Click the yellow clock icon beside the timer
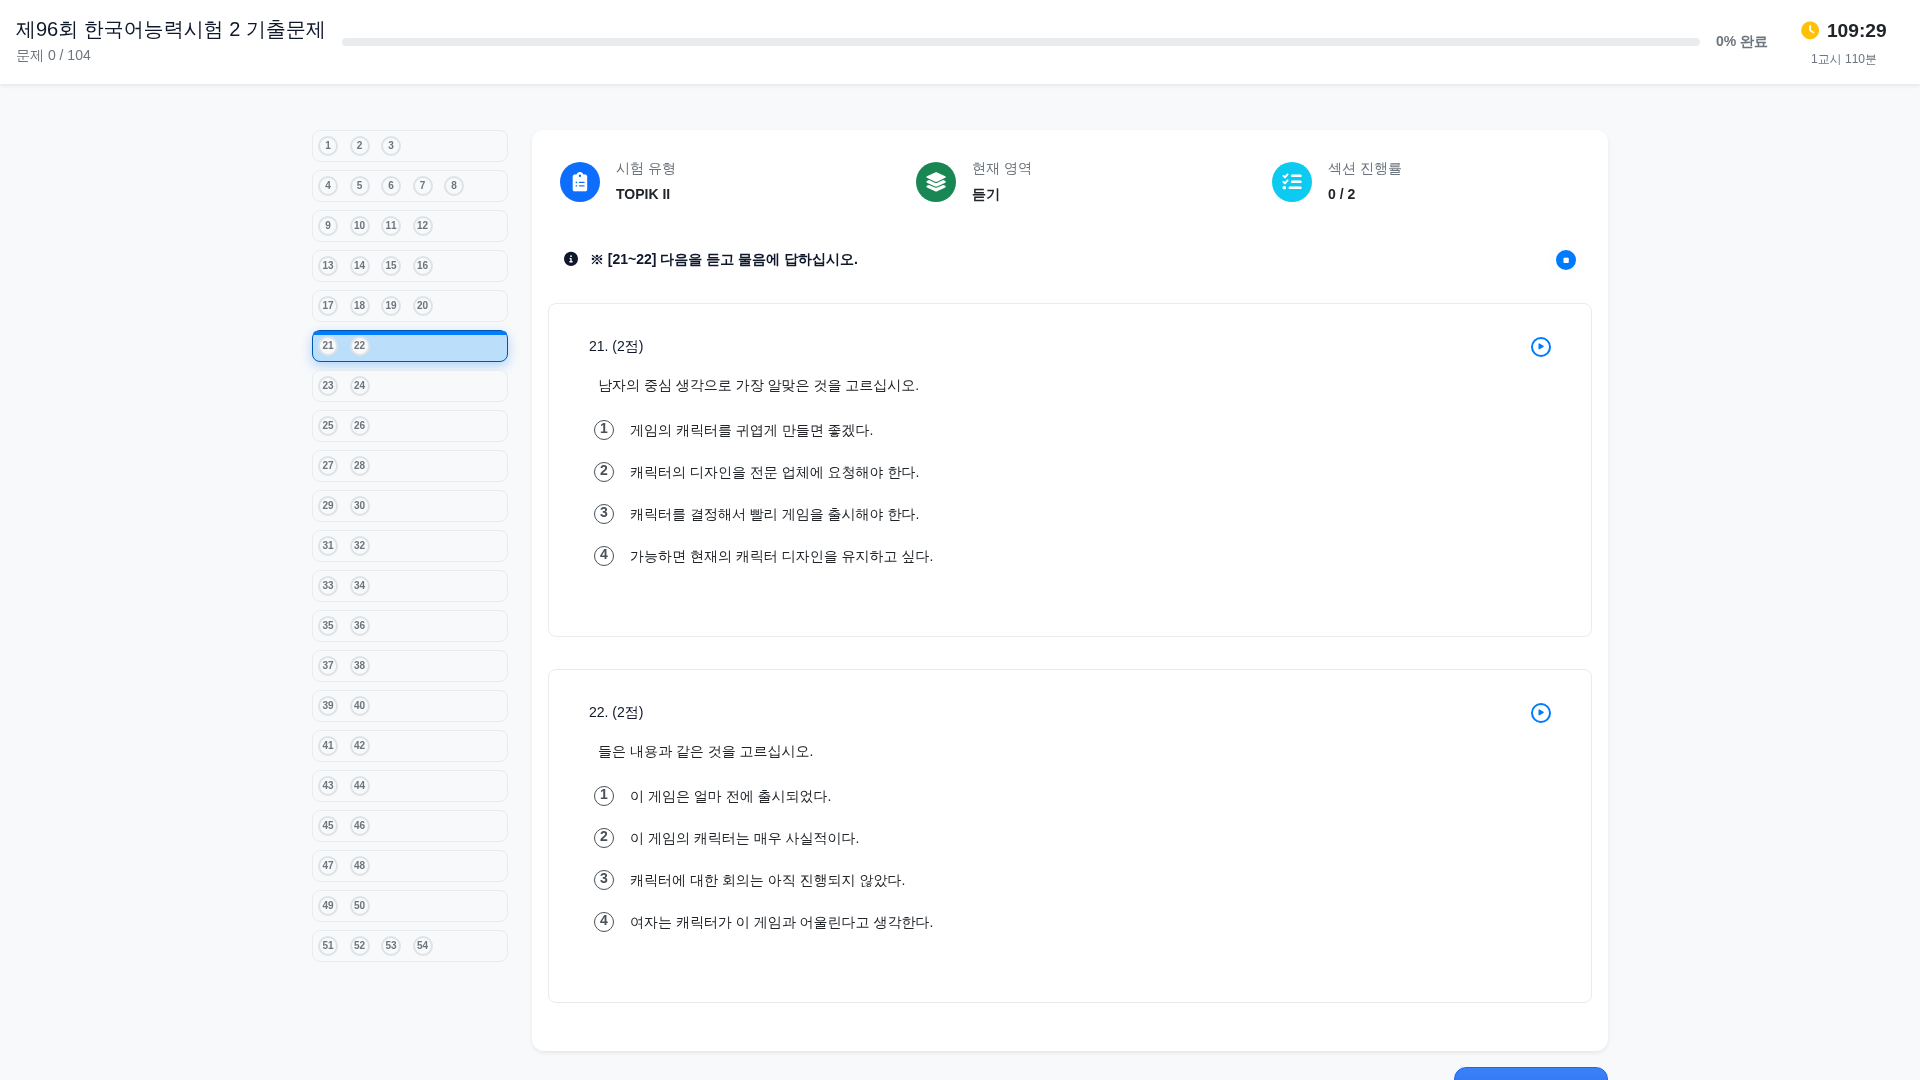1920x1080 pixels. point(1810,31)
